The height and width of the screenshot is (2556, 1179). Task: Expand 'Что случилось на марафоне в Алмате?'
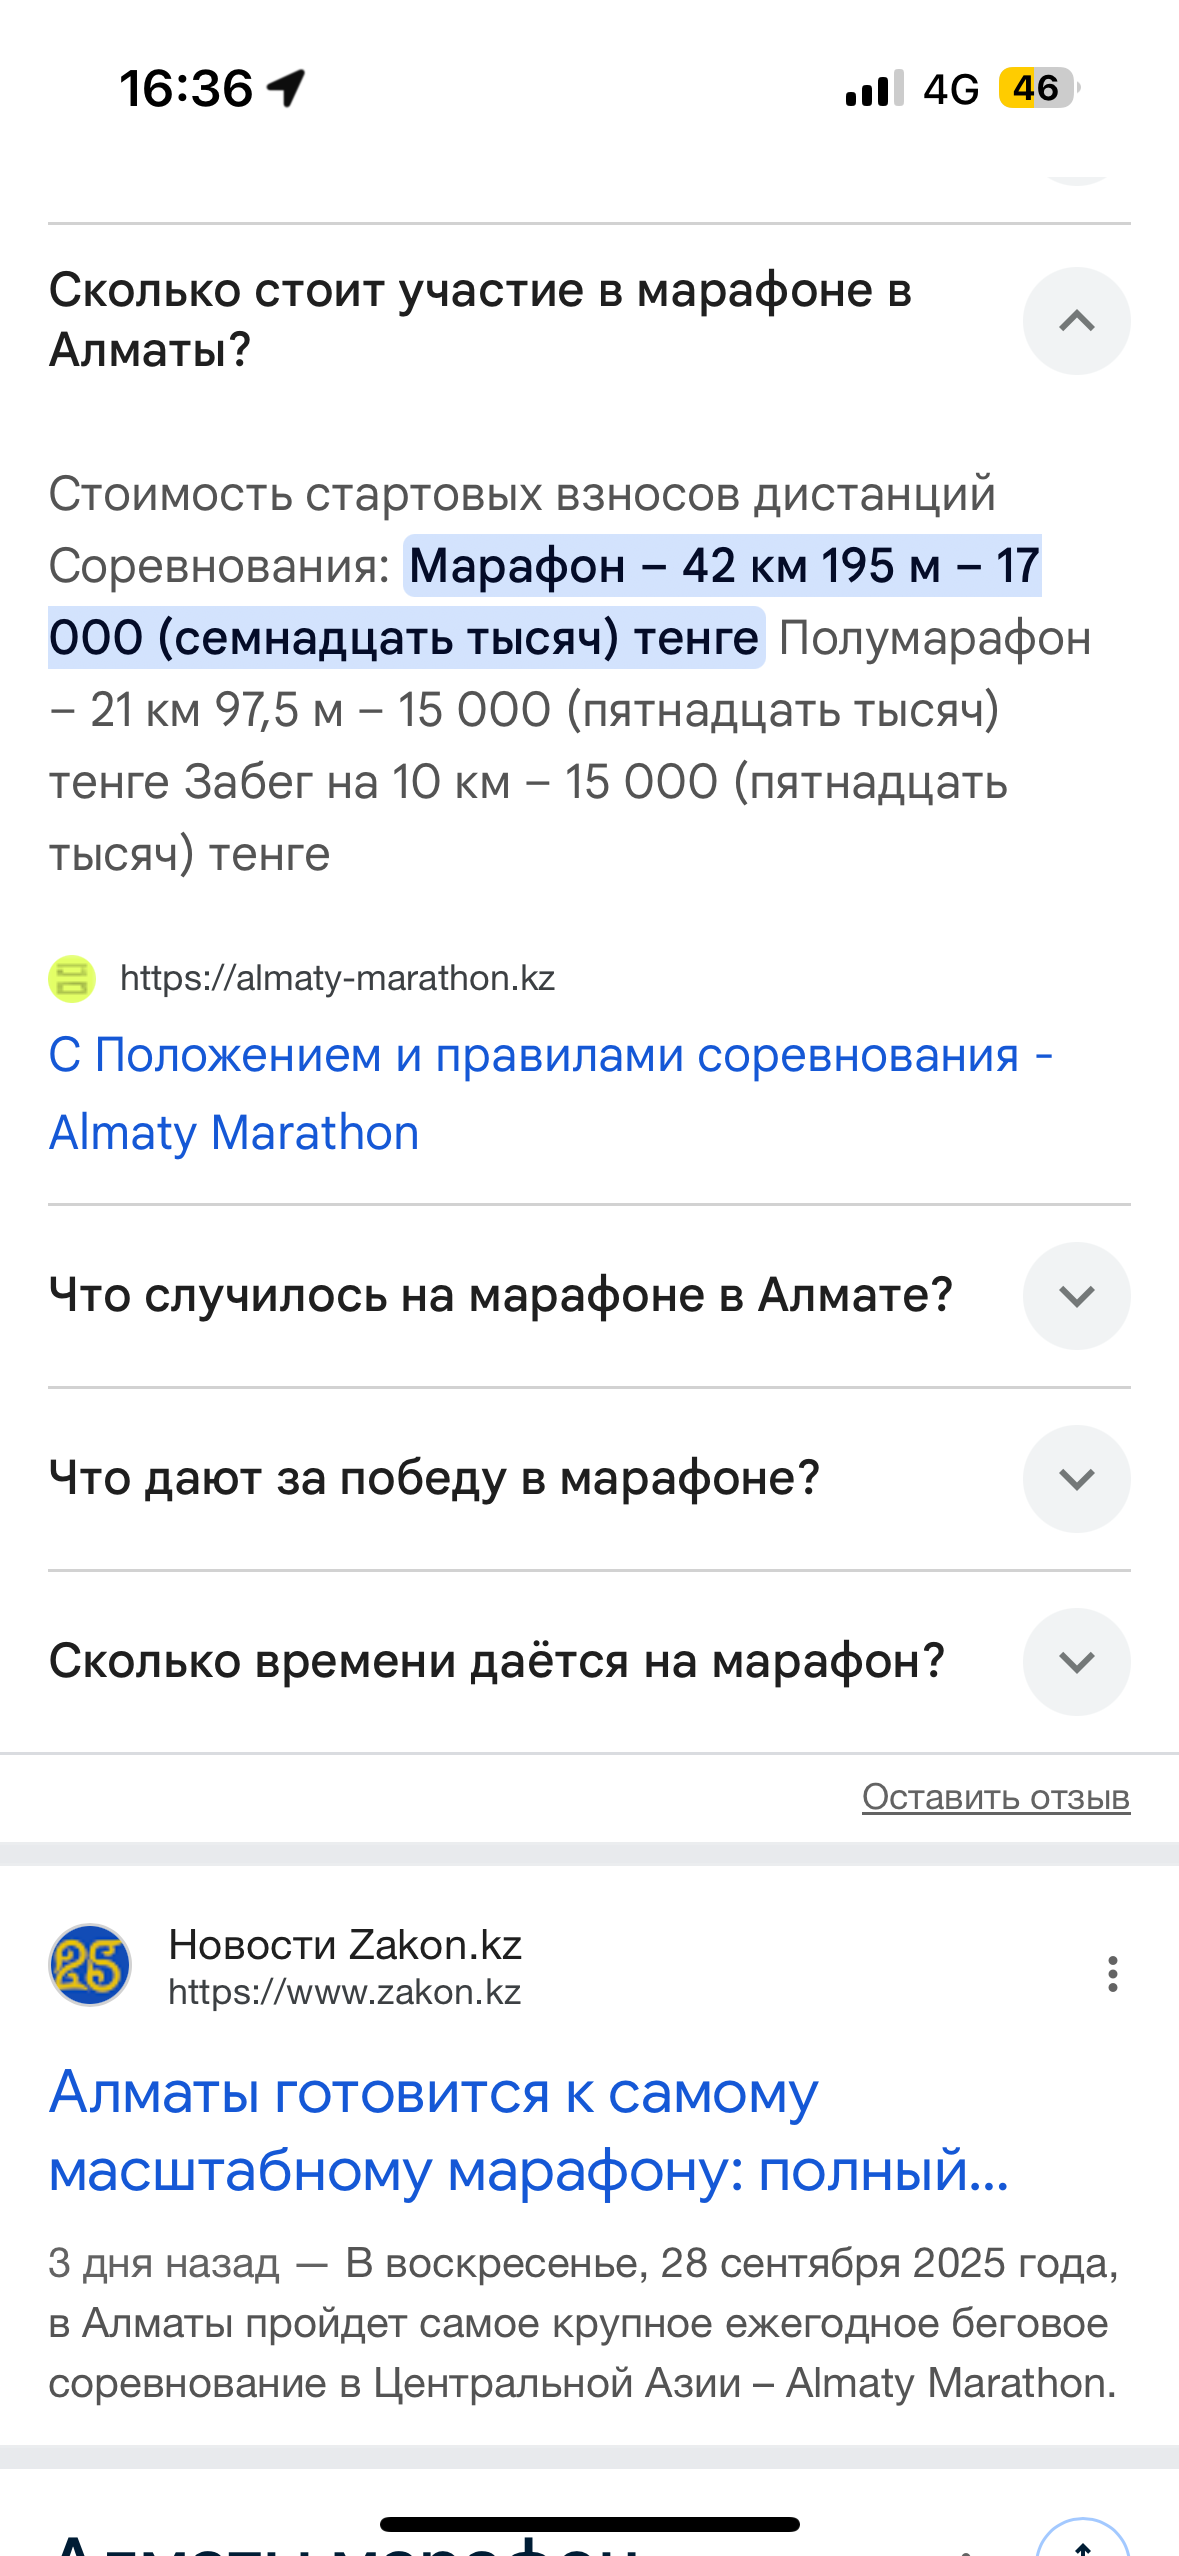(1076, 1296)
